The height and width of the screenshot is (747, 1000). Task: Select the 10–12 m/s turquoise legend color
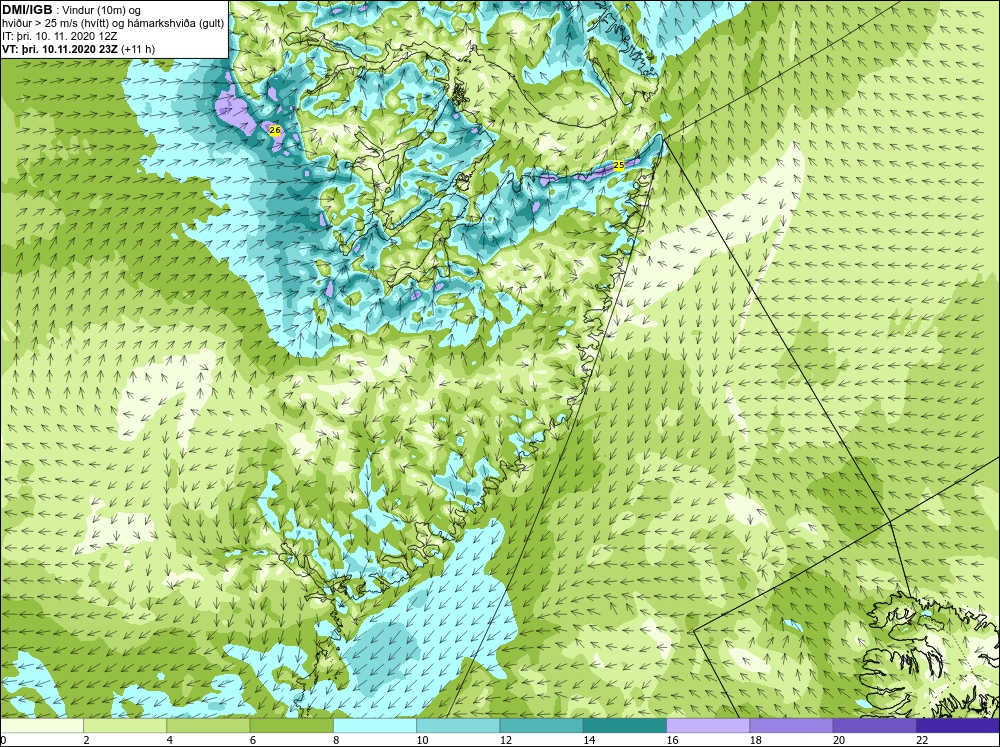[x=458, y=726]
